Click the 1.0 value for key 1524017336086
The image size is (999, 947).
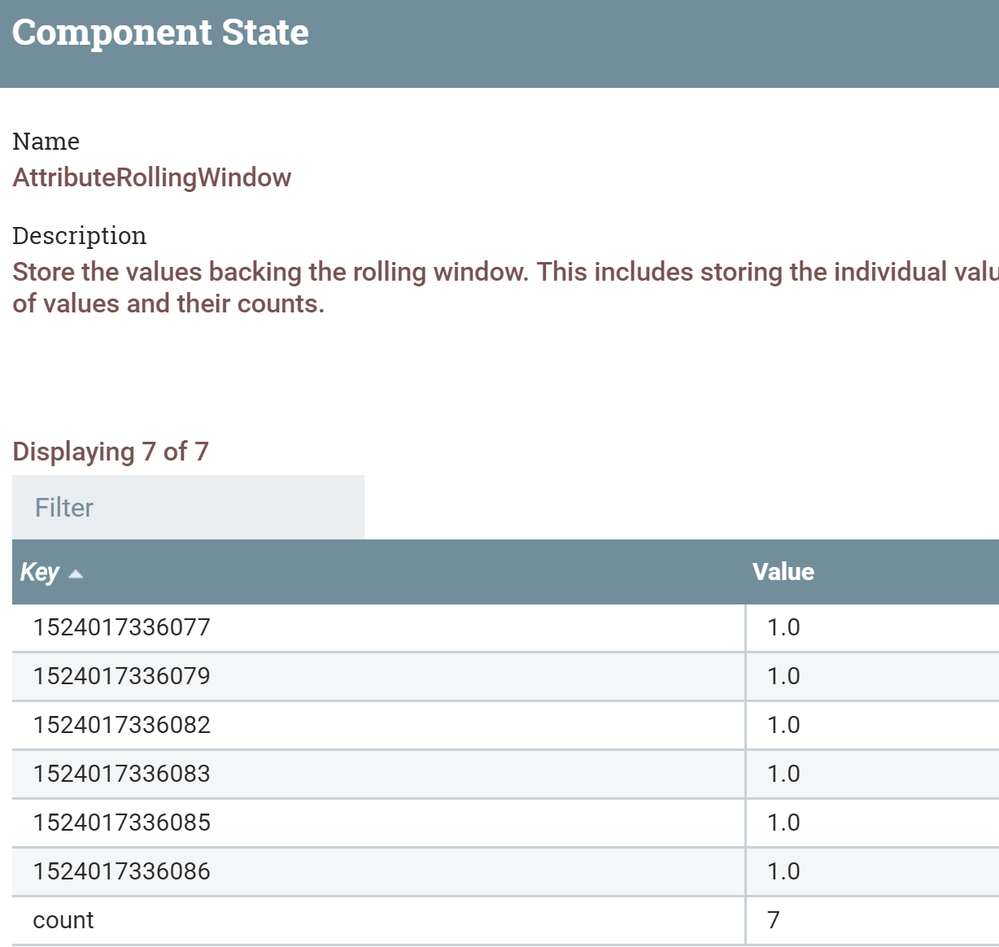tap(784, 871)
